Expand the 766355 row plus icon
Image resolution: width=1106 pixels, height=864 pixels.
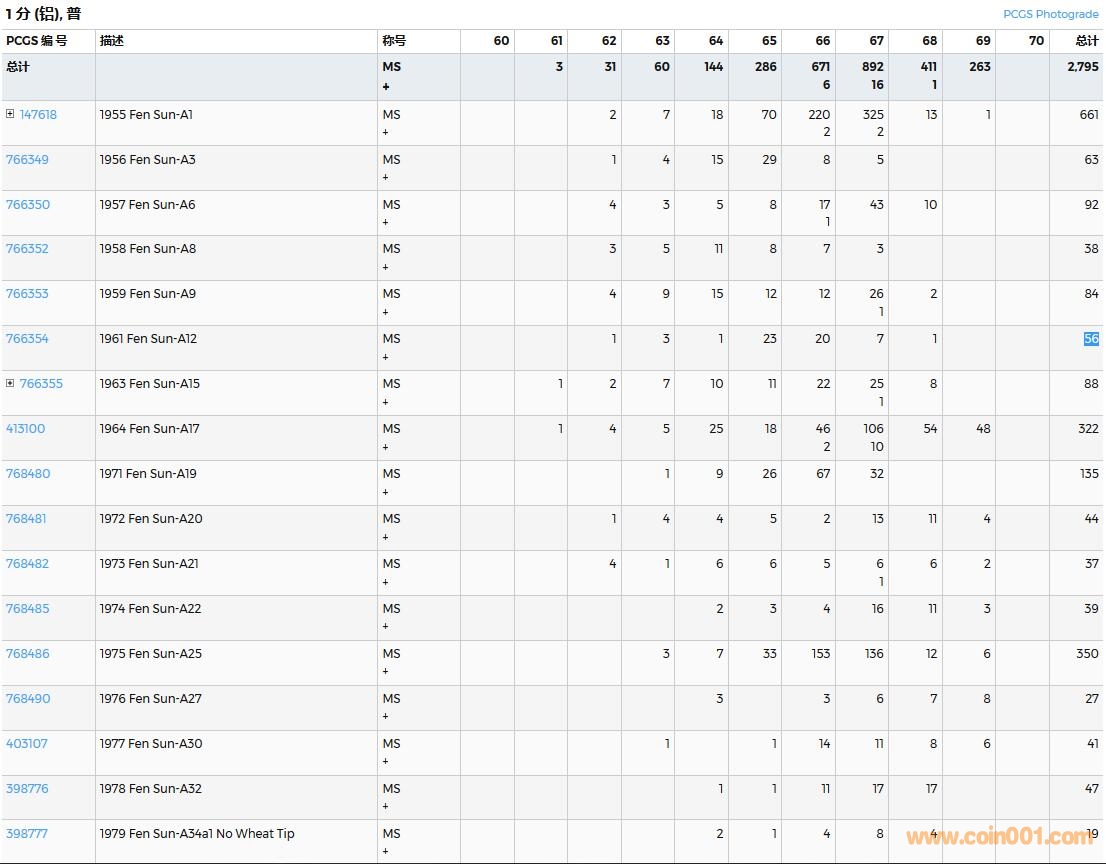[10, 383]
